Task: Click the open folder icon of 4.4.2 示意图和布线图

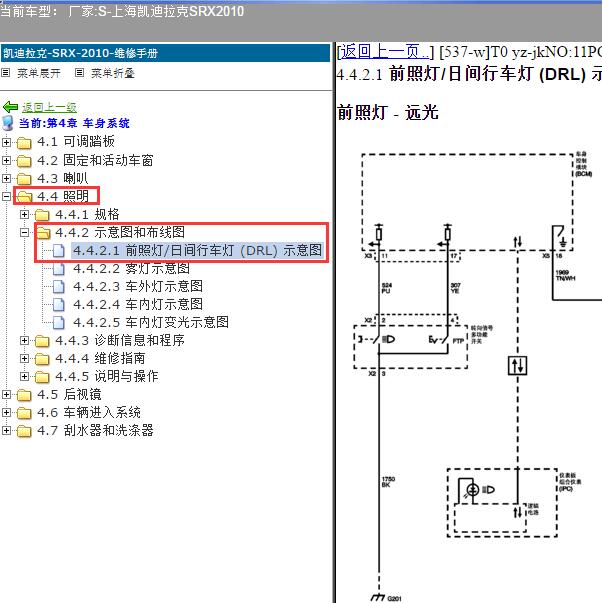Action: tap(43, 233)
